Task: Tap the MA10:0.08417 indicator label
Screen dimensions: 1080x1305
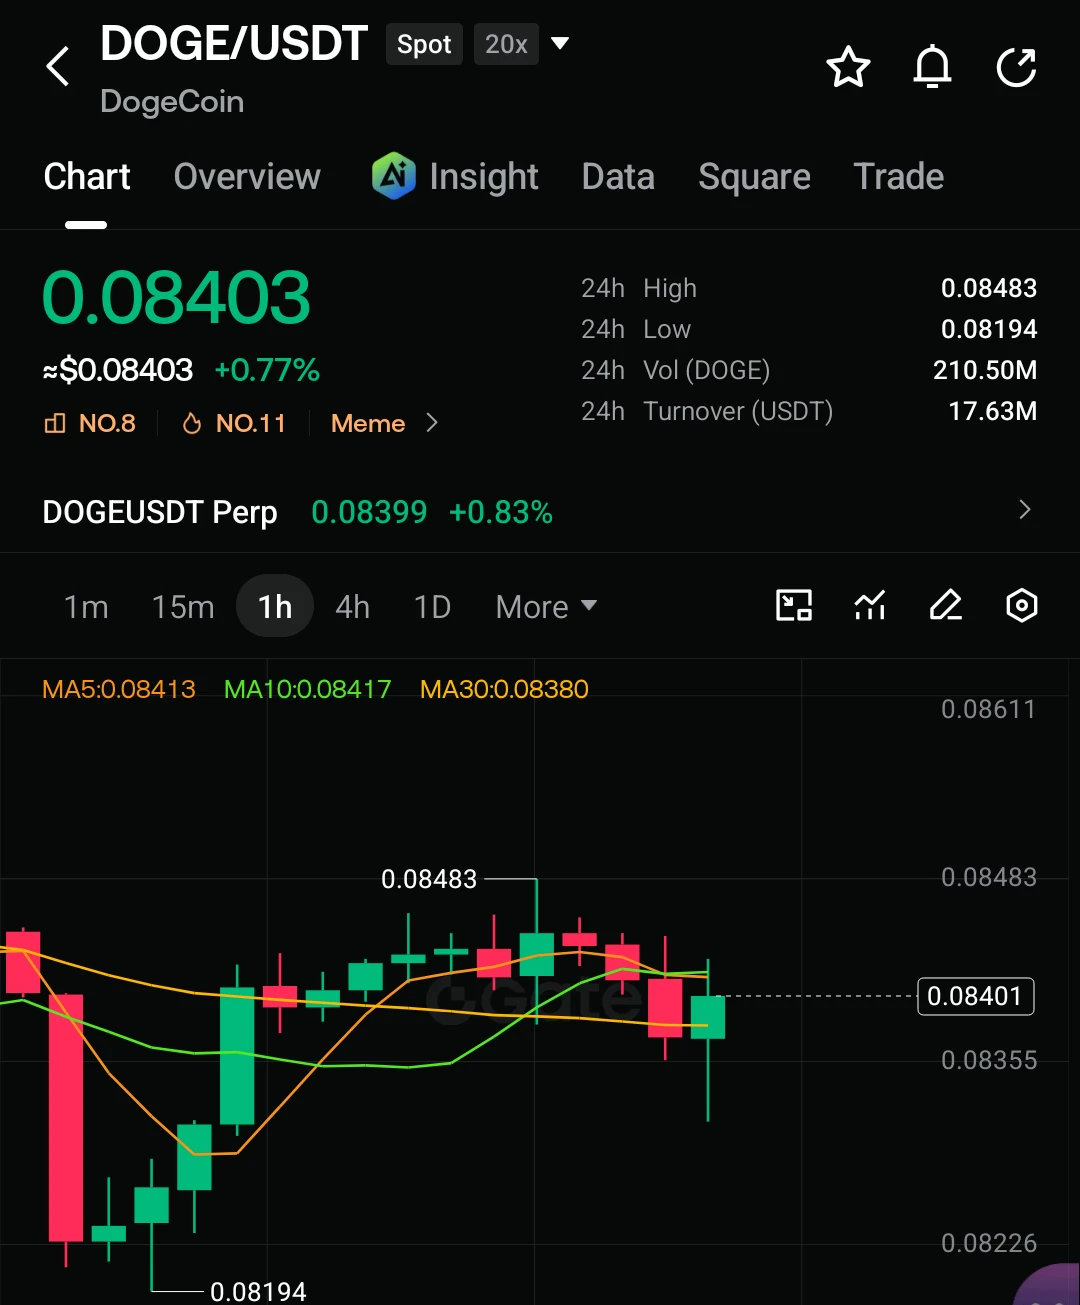Action: [x=307, y=689]
